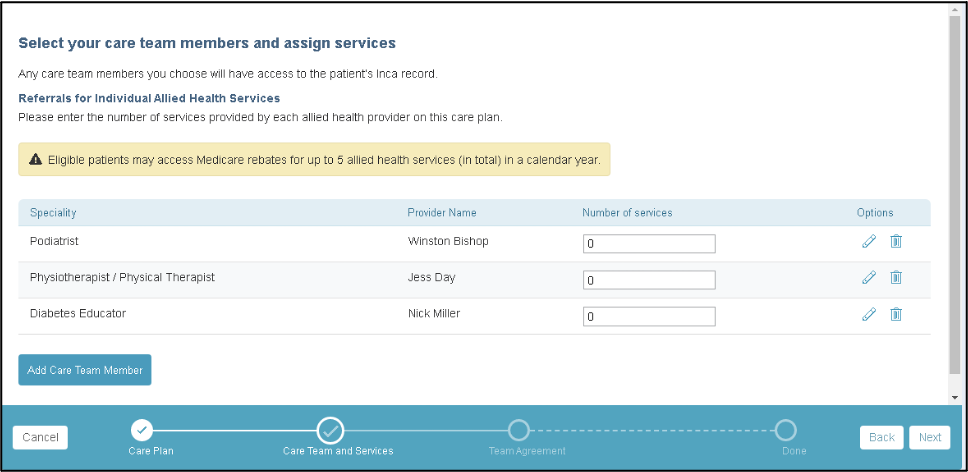The width and height of the screenshot is (968, 472).
Task: Select the Care Team and Services step circle
Action: (x=330, y=430)
